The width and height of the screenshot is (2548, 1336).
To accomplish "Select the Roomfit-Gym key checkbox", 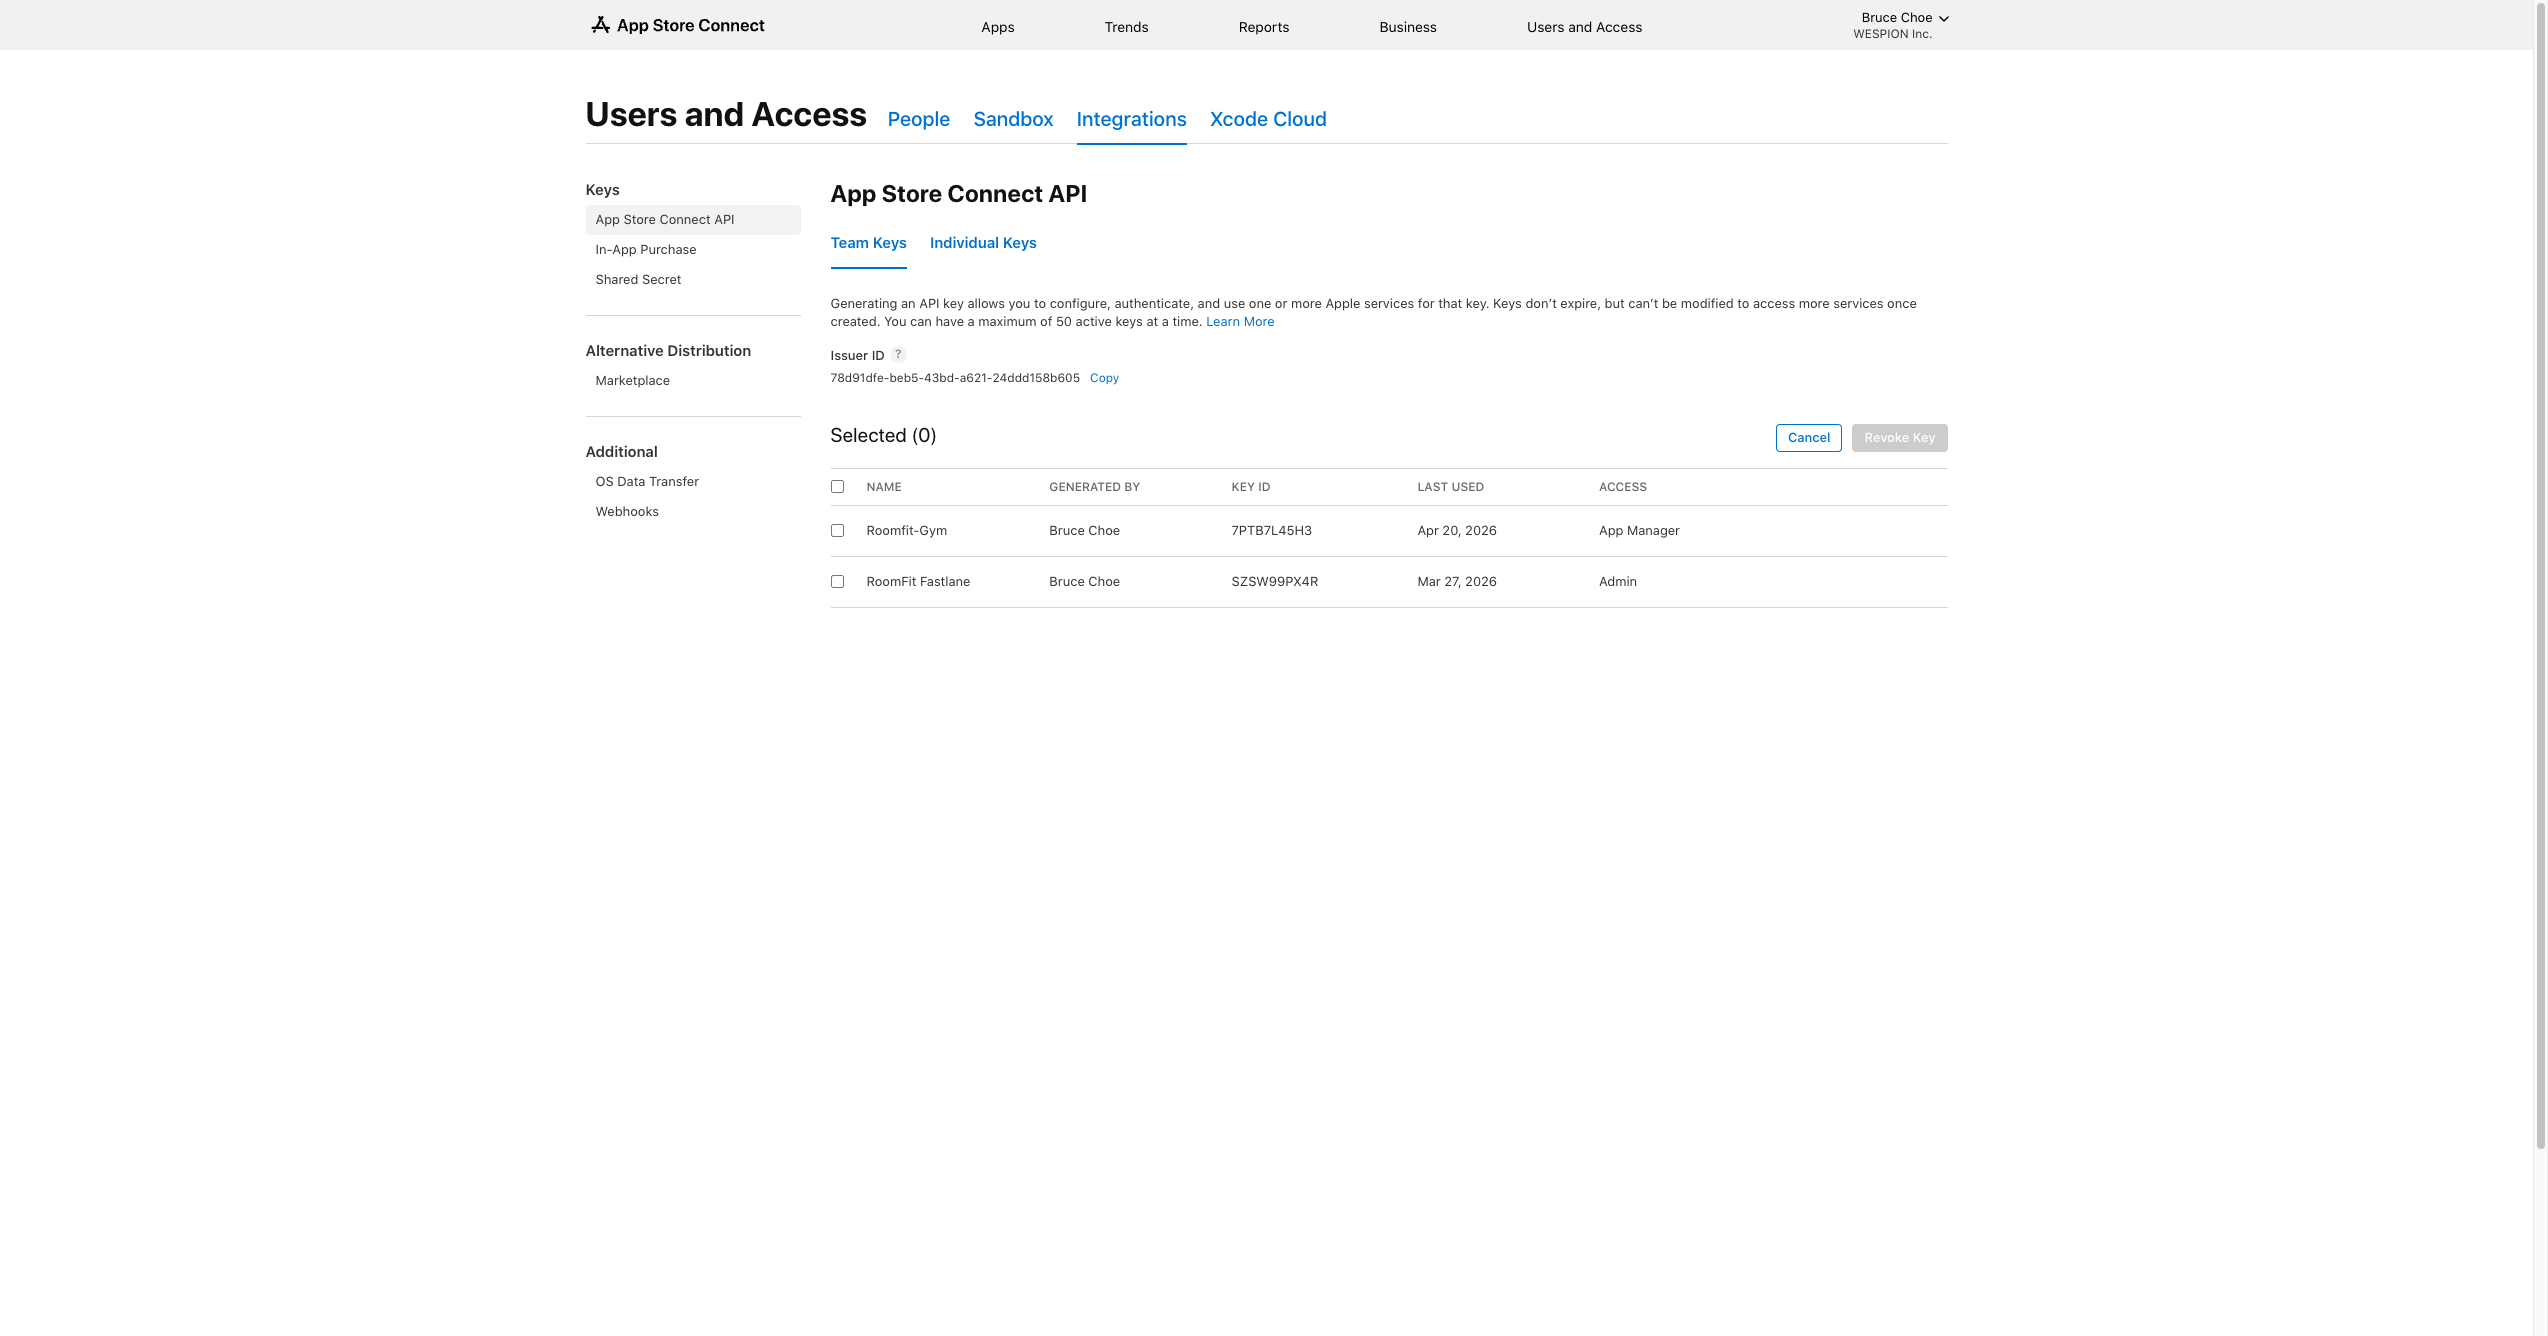I will pyautogui.click(x=837, y=531).
